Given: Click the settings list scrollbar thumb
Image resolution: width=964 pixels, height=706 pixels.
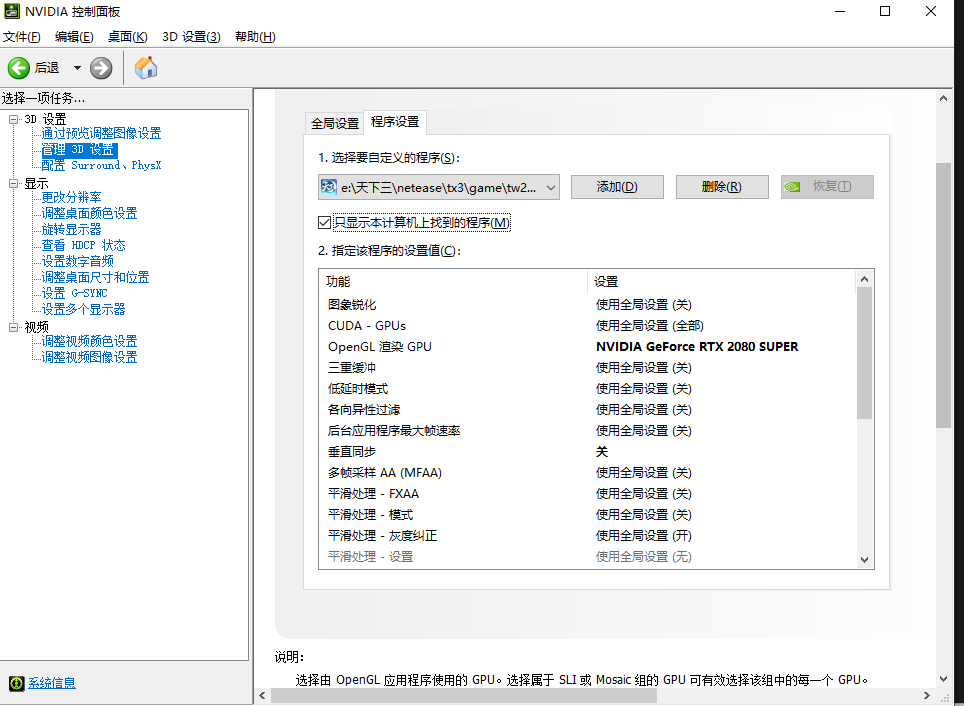Looking at the screenshot, I should pyautogui.click(x=864, y=354).
